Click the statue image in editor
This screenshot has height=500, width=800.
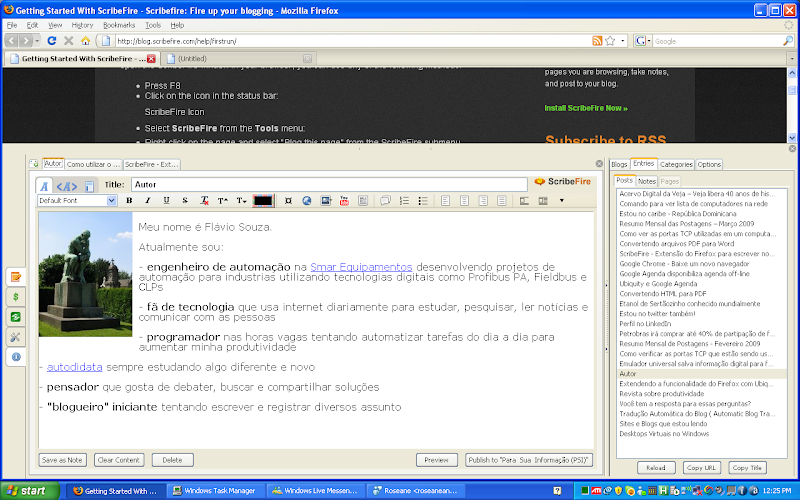(85, 274)
